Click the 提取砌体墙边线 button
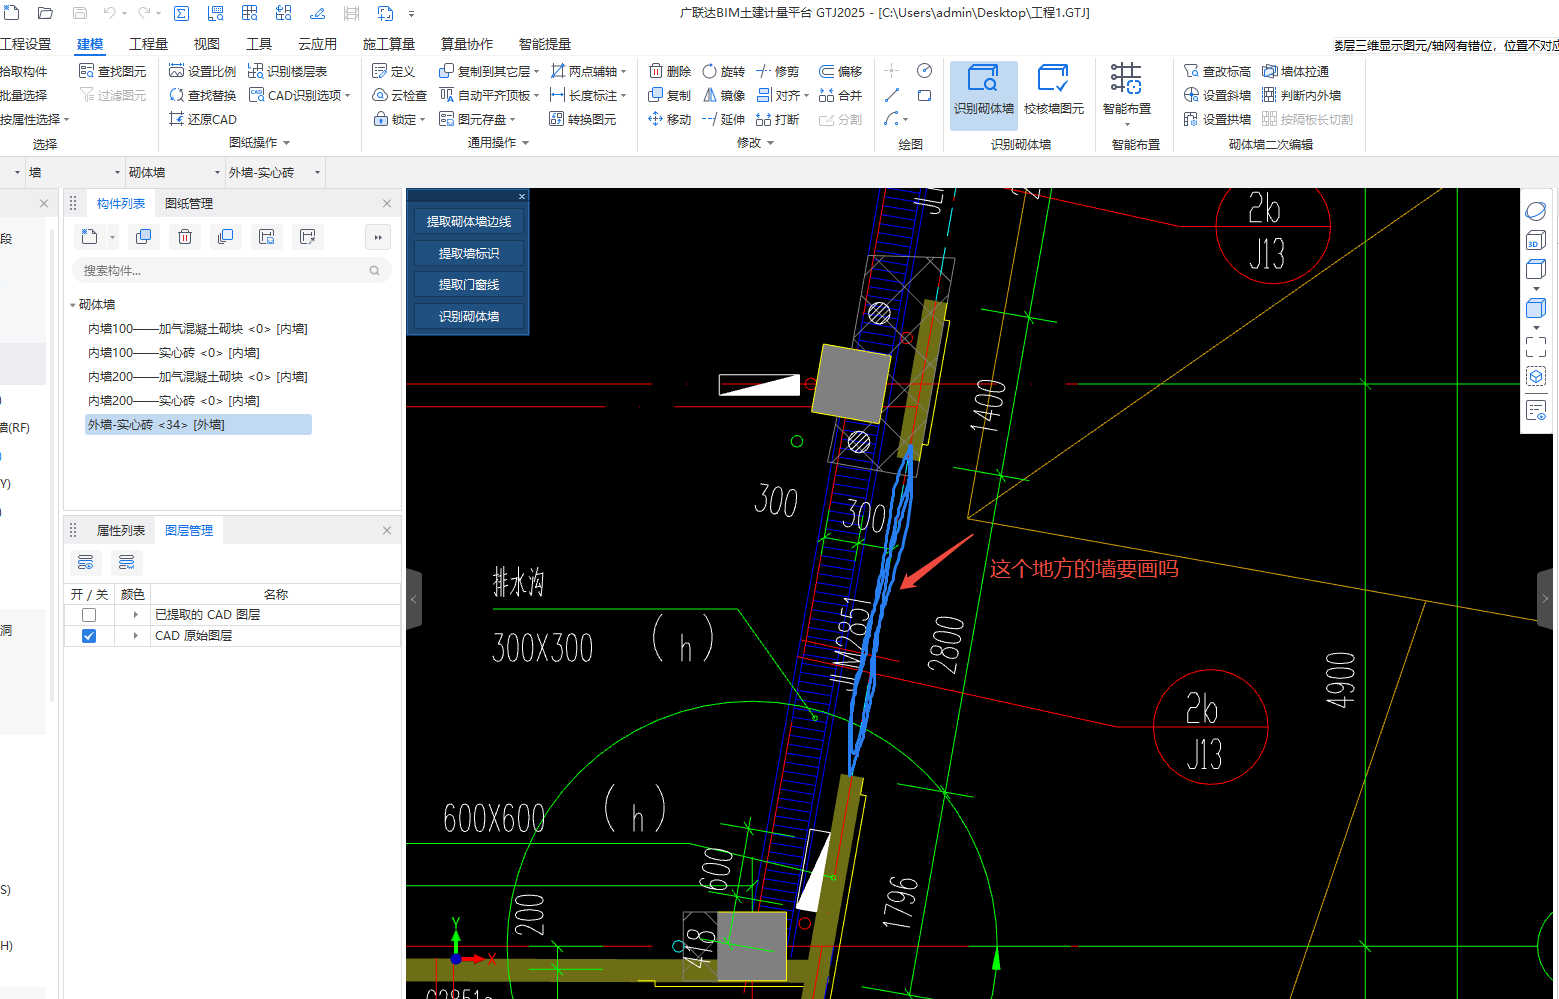The image size is (1559, 999). 469,222
